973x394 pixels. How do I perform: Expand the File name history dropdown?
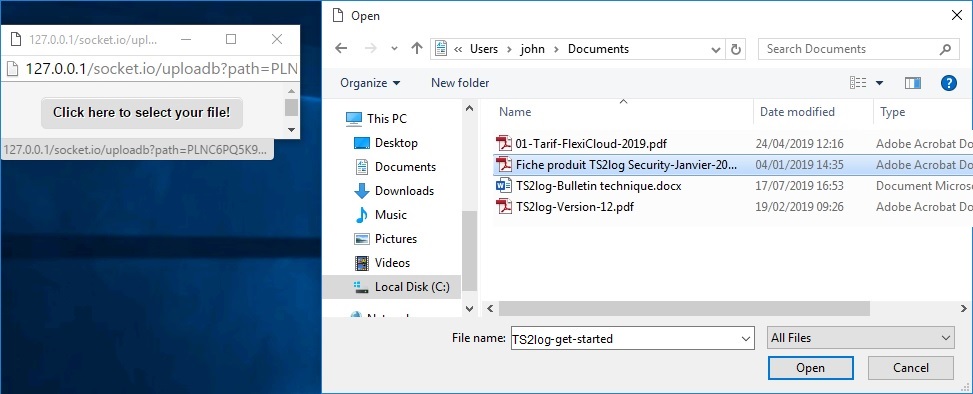pyautogui.click(x=746, y=339)
